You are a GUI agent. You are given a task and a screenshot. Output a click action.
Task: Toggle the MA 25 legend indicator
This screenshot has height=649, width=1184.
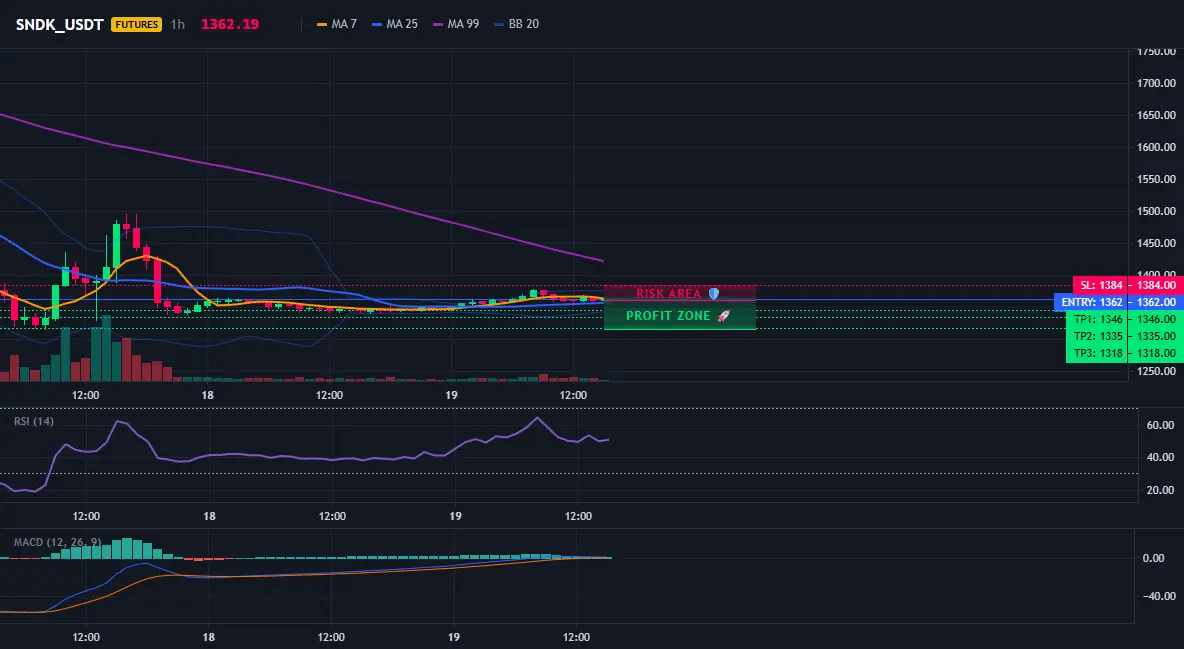click(395, 24)
